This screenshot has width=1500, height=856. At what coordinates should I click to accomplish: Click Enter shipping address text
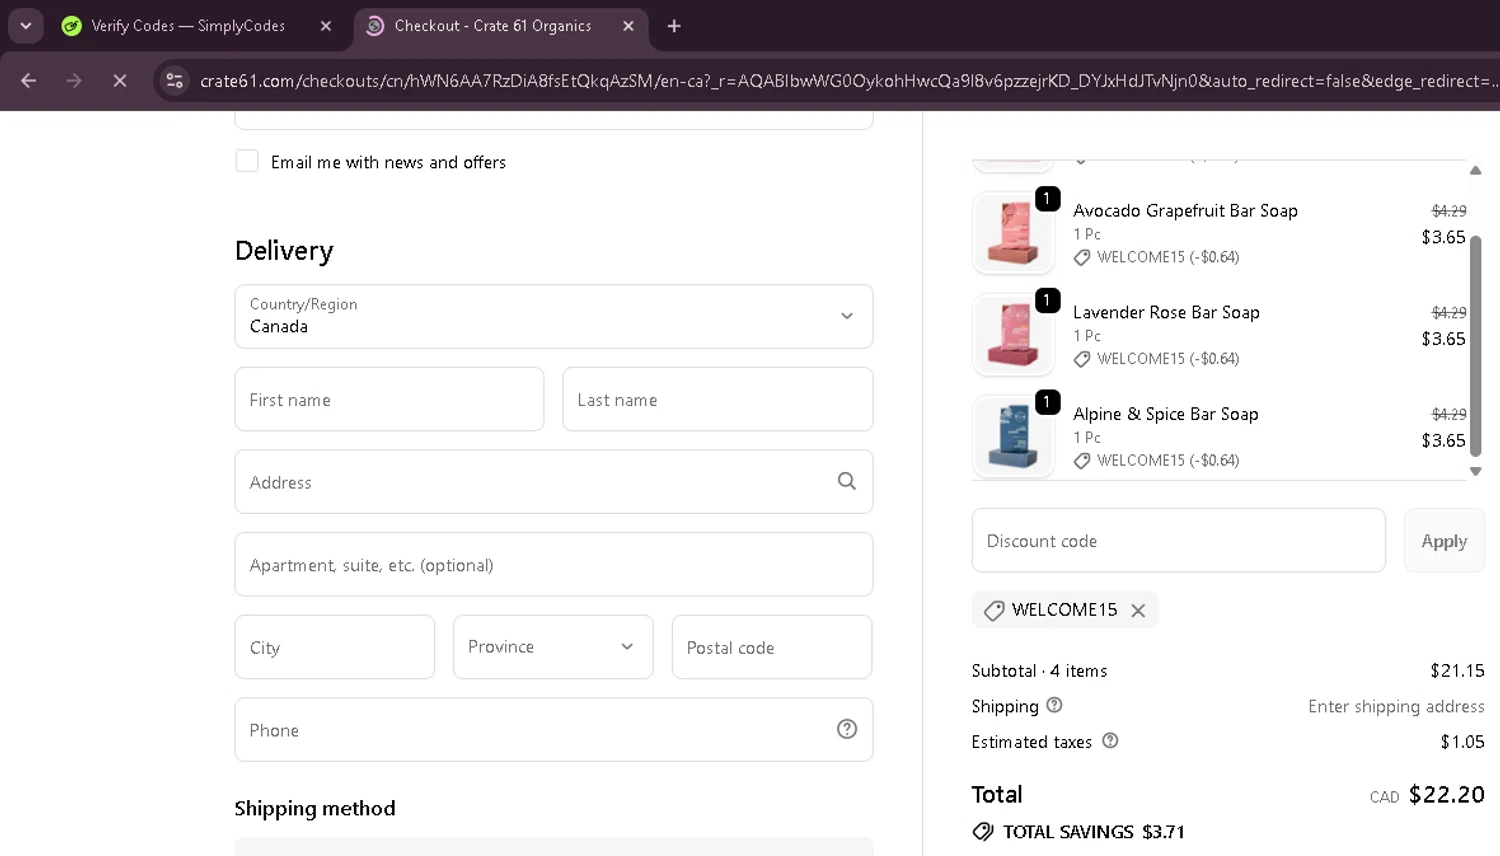[x=1396, y=706]
